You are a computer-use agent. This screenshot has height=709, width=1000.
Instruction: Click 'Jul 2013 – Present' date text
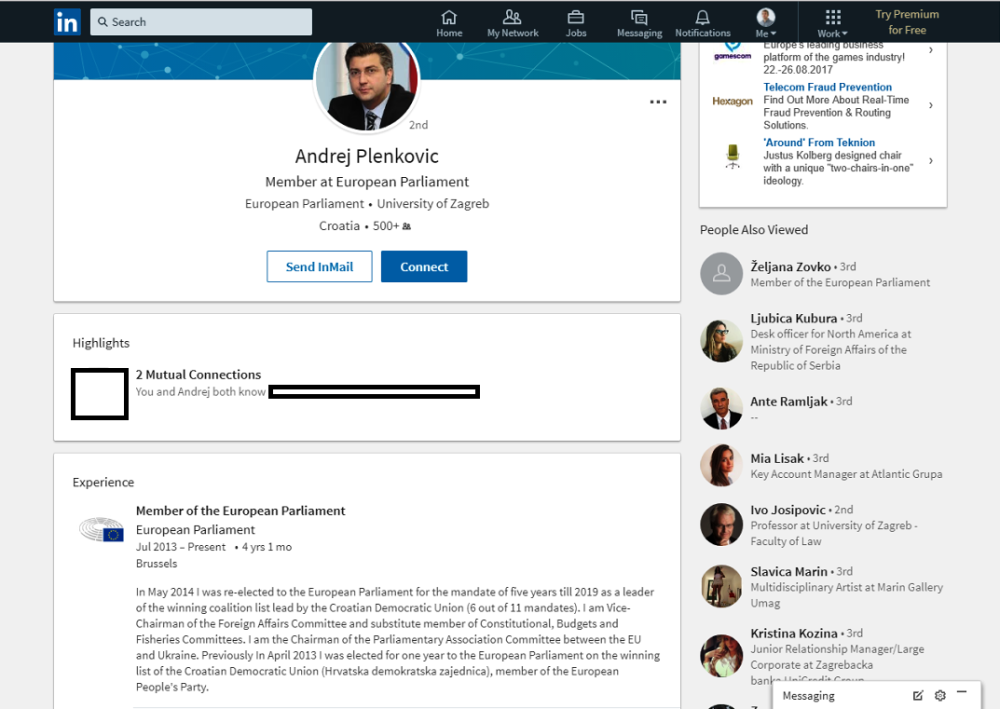pos(180,547)
